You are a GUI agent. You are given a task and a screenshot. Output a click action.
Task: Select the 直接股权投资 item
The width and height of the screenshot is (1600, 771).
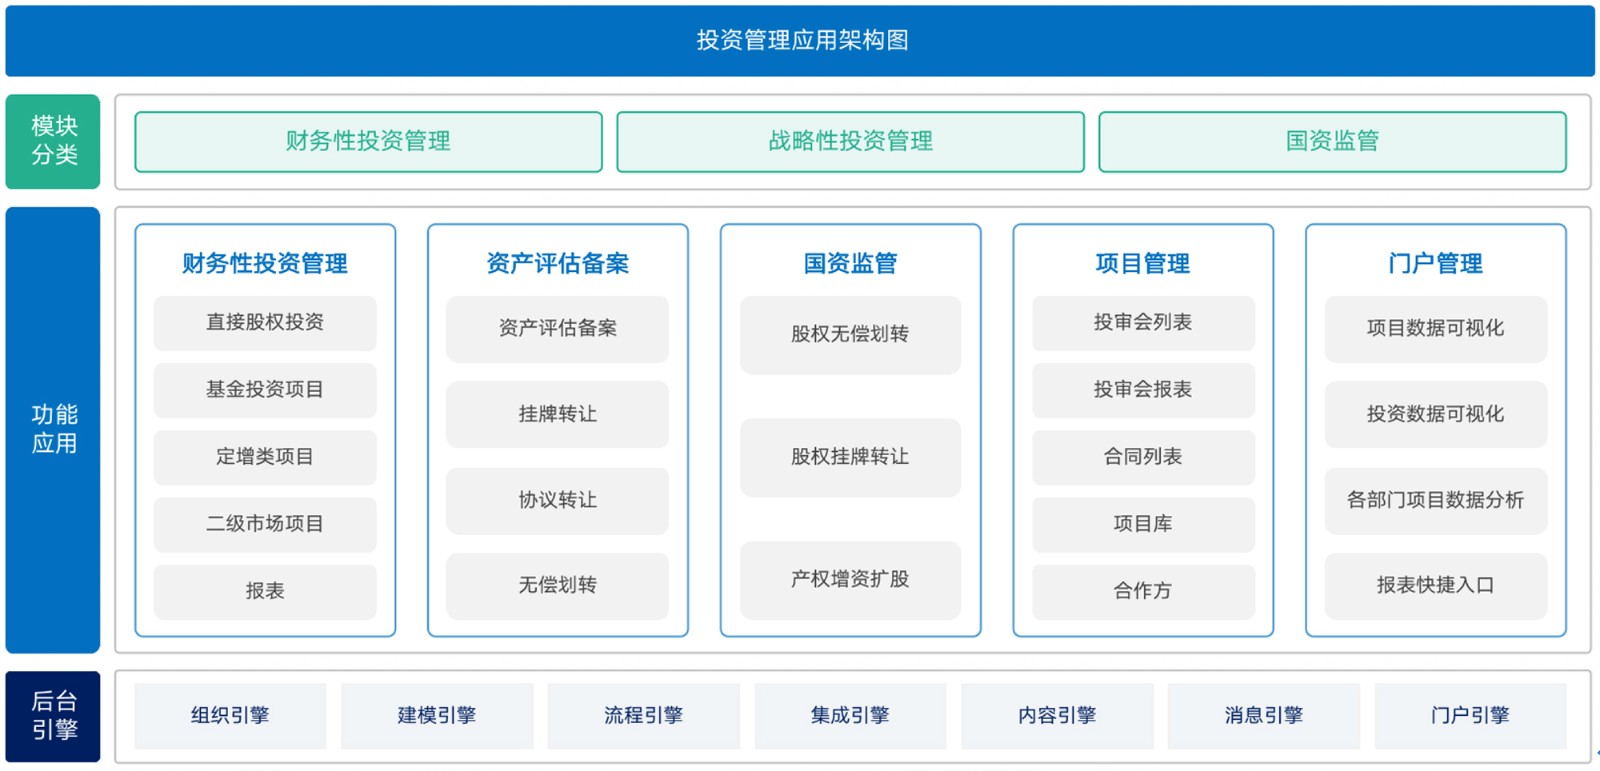pos(265,323)
